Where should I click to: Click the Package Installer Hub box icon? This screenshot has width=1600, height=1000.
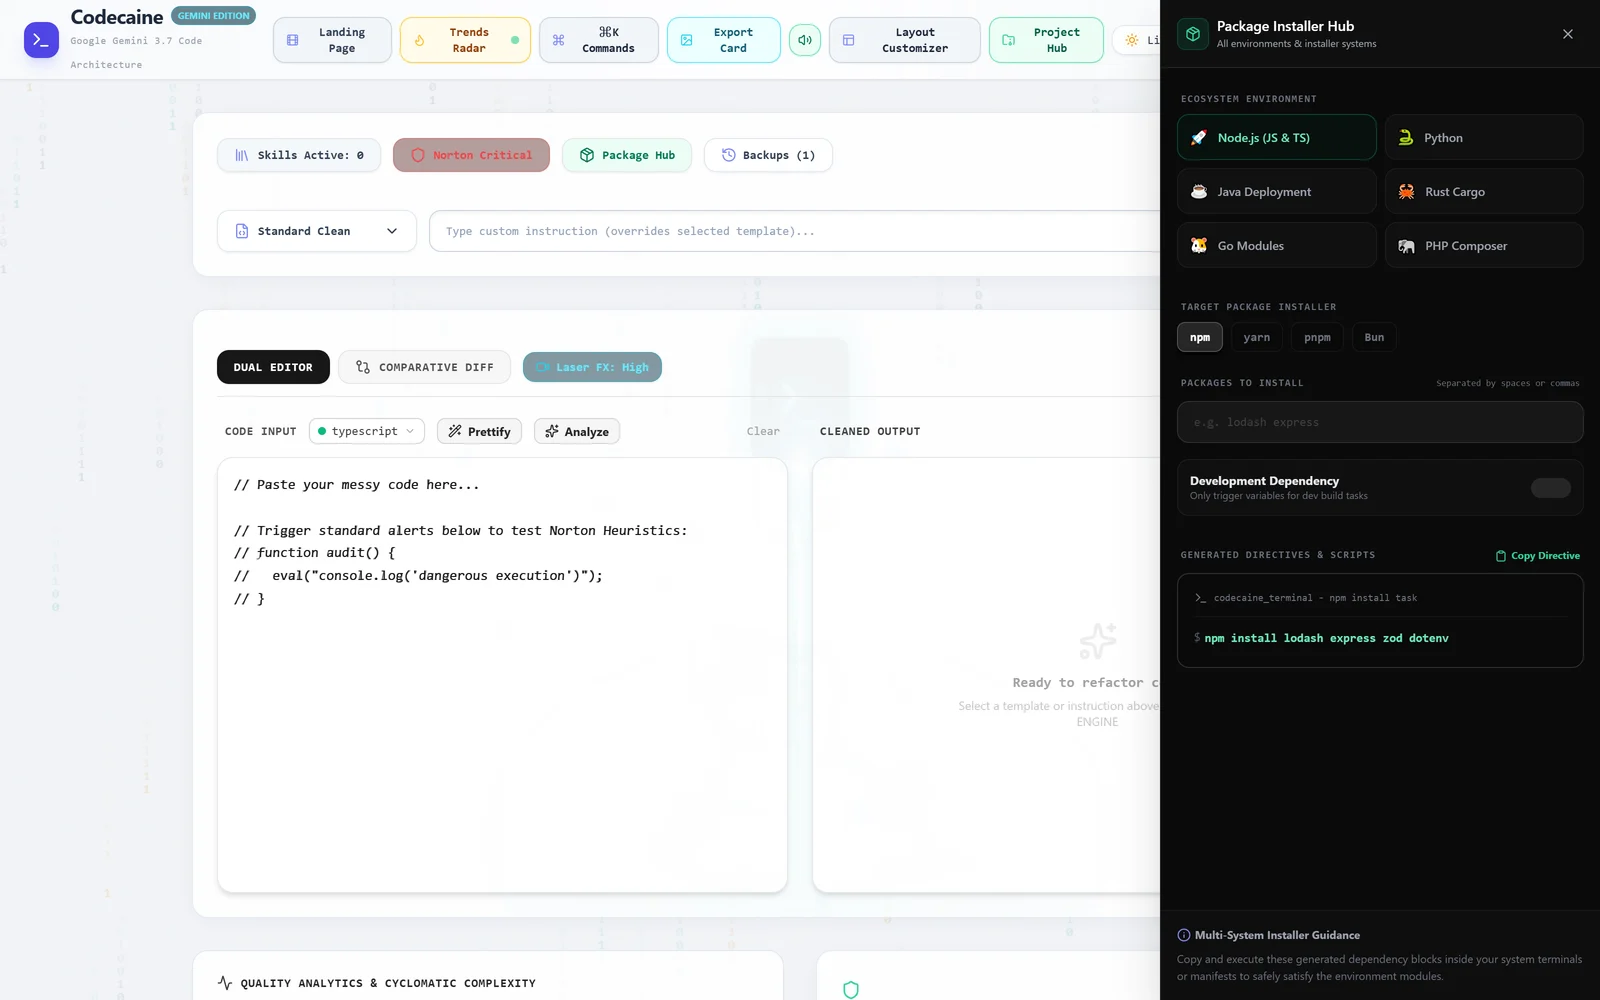coord(1193,34)
